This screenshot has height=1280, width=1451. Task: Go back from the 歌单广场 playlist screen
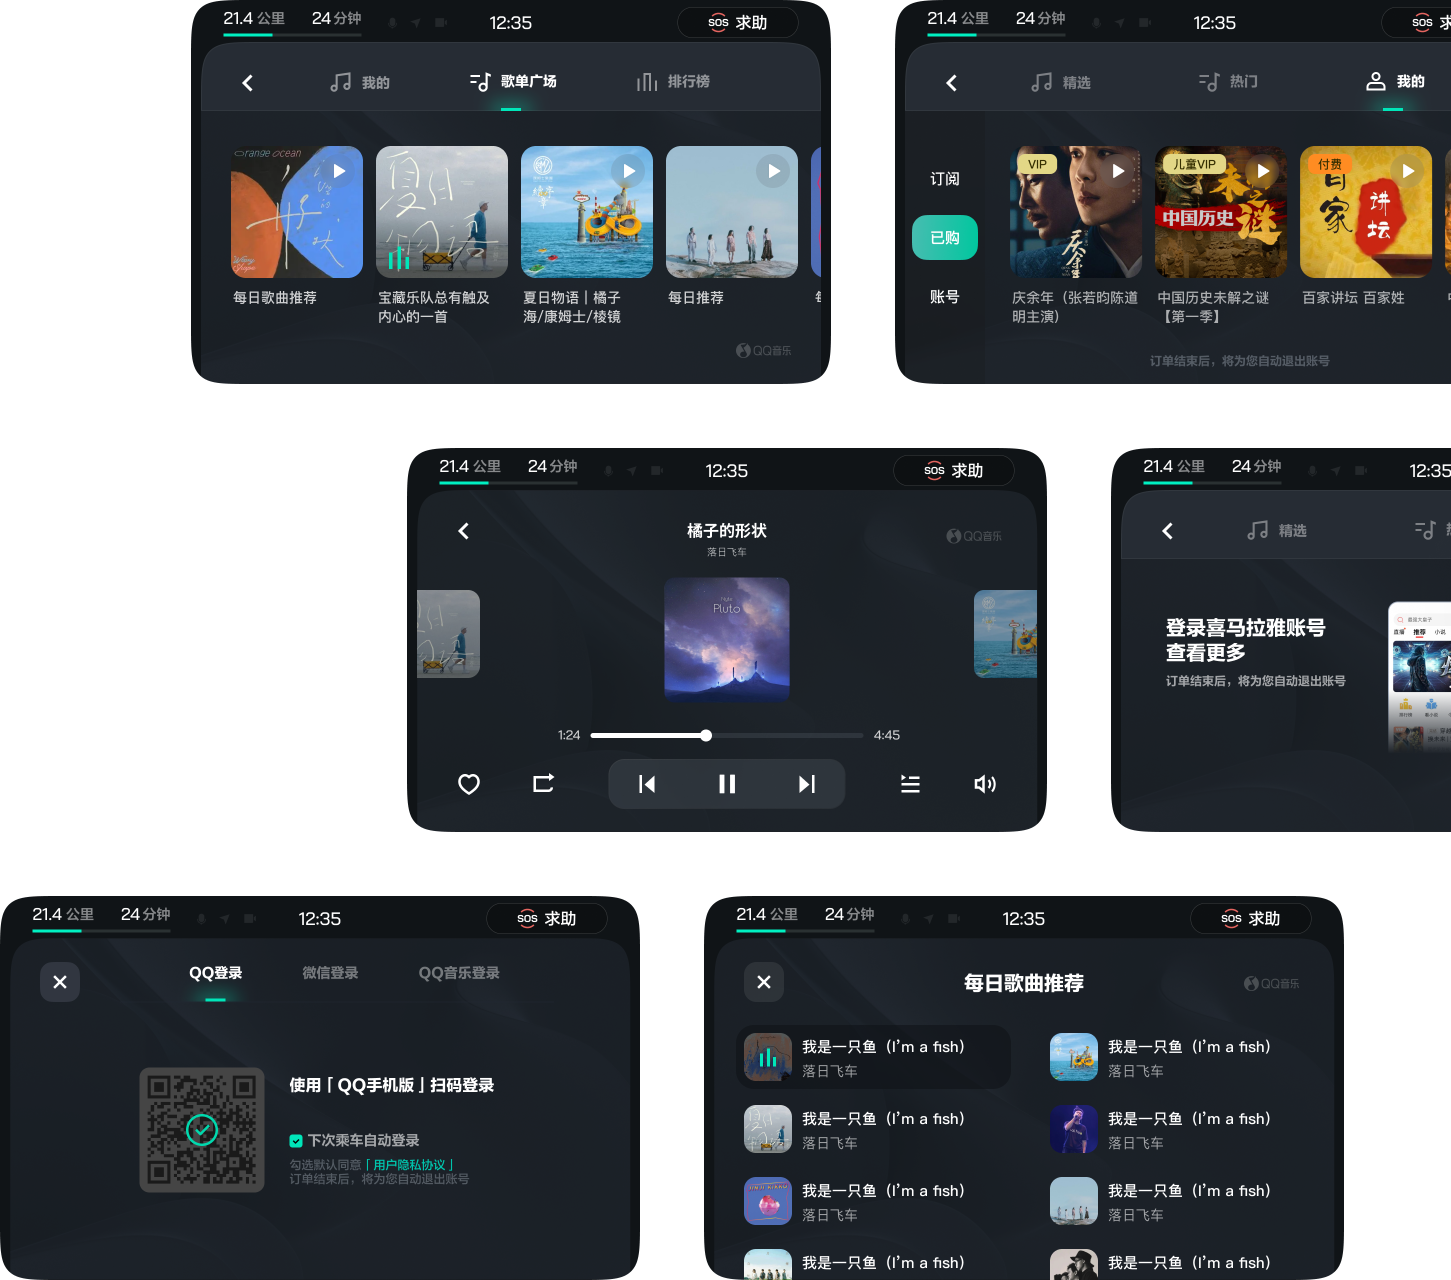(247, 83)
